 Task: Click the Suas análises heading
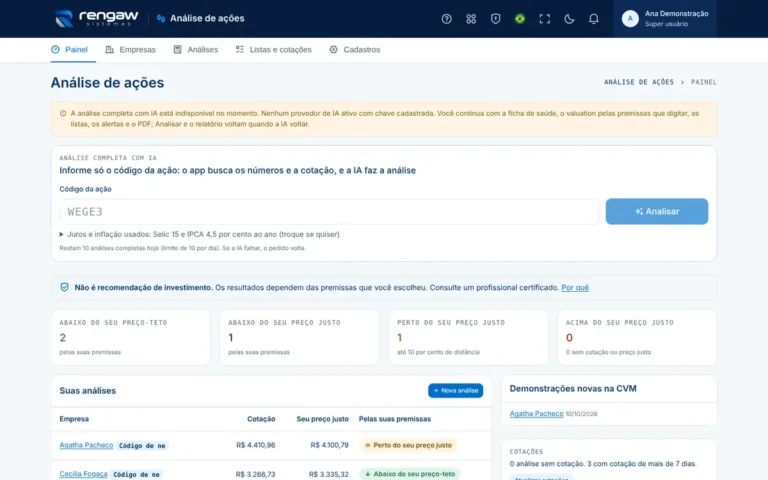[x=88, y=391]
